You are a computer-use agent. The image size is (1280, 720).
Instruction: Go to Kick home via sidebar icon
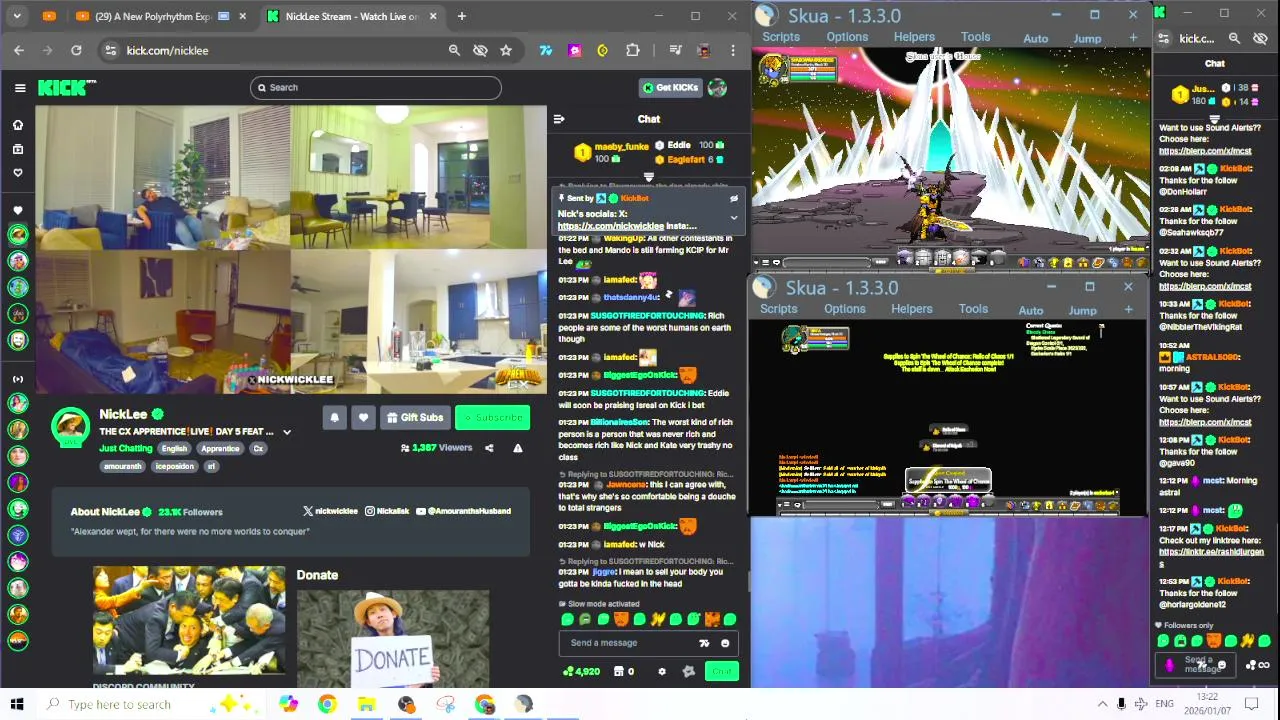coord(18,125)
